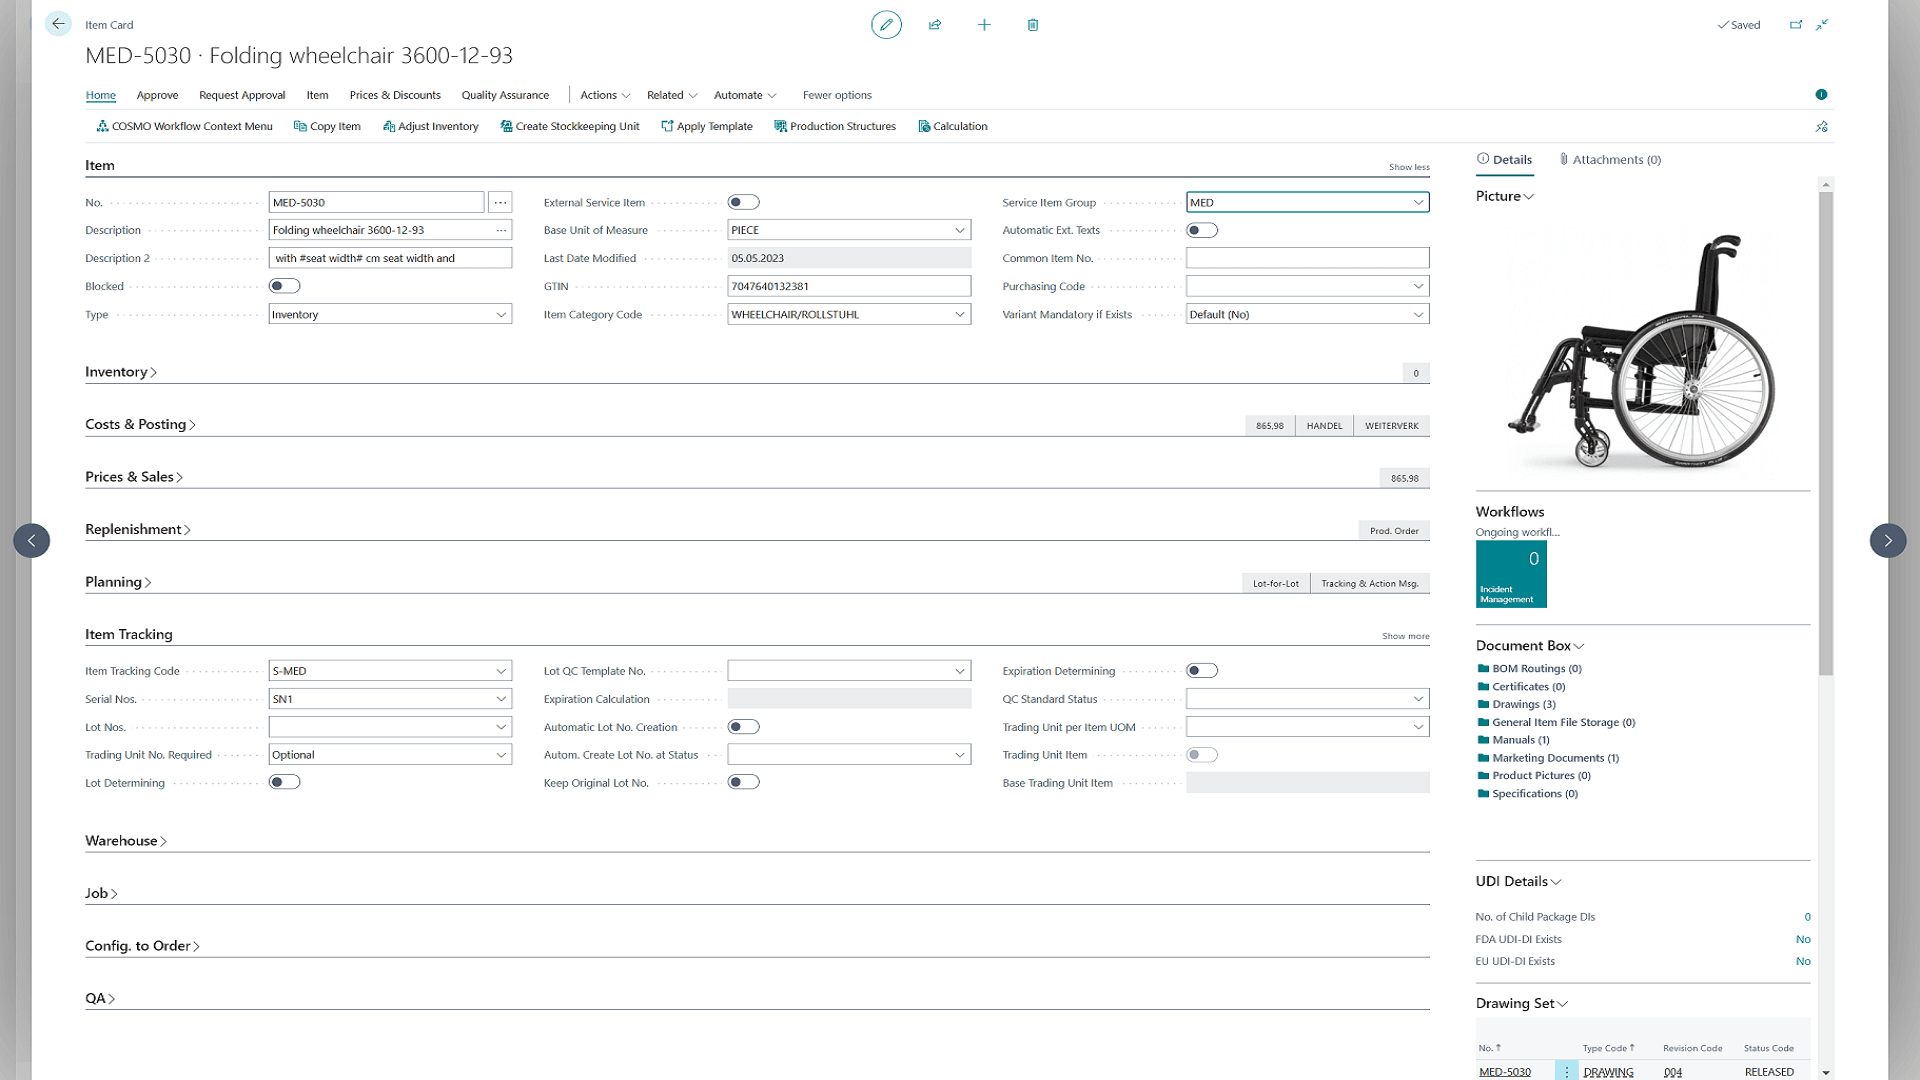Click ellipsis in Description field
Image resolution: width=1920 pixels, height=1080 pixels.
click(x=501, y=230)
